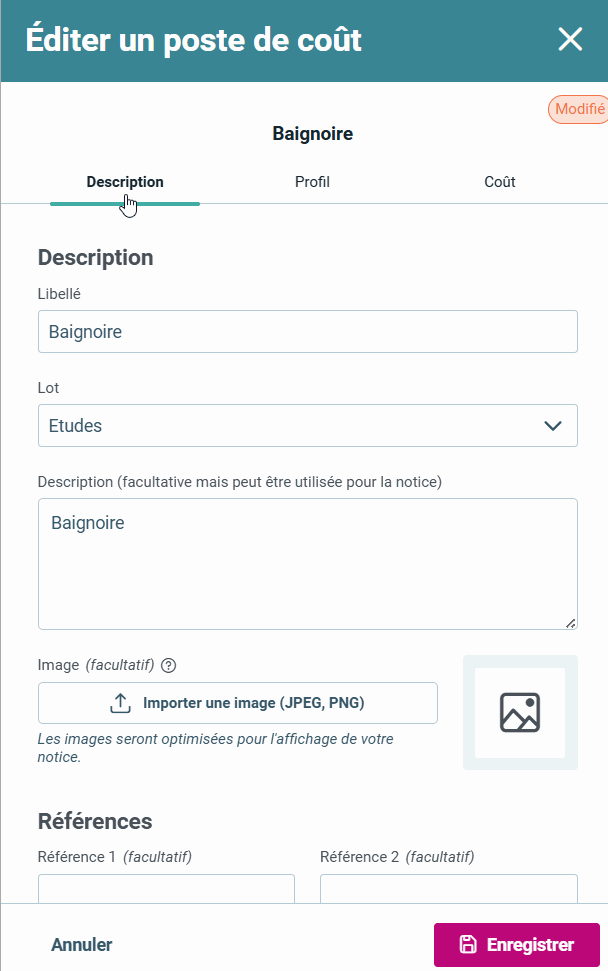Click the orange Modifié status badge
Screen dimensions: 608x971
(x=578, y=110)
